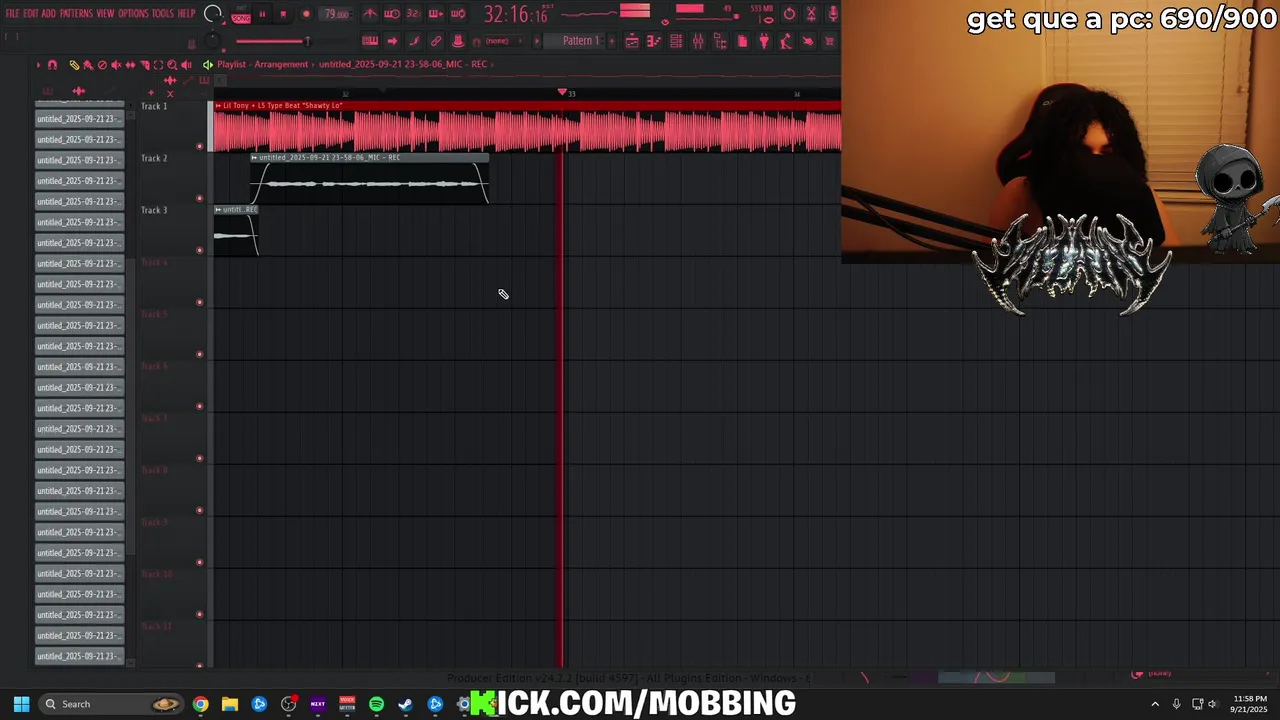Open the TOOLS menu
Viewport: 1280px width, 720px height.
pyautogui.click(x=163, y=13)
